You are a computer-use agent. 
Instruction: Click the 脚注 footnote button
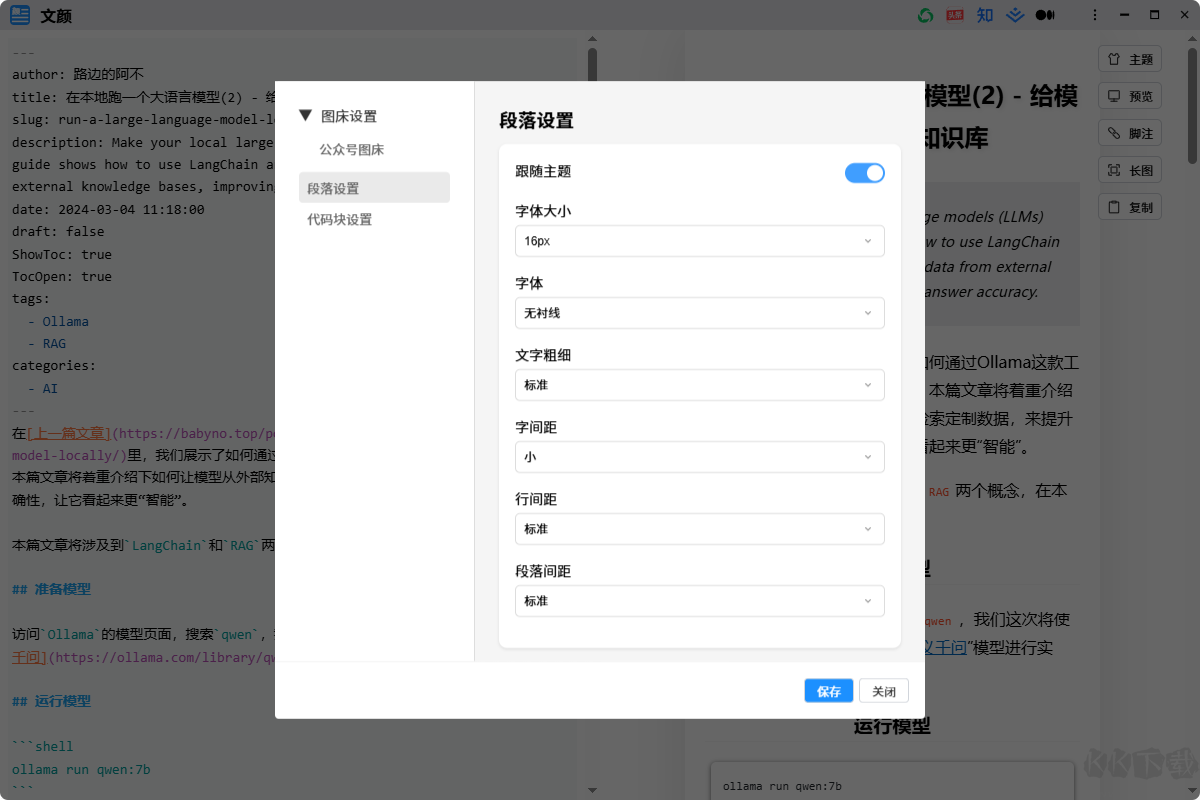point(1130,133)
